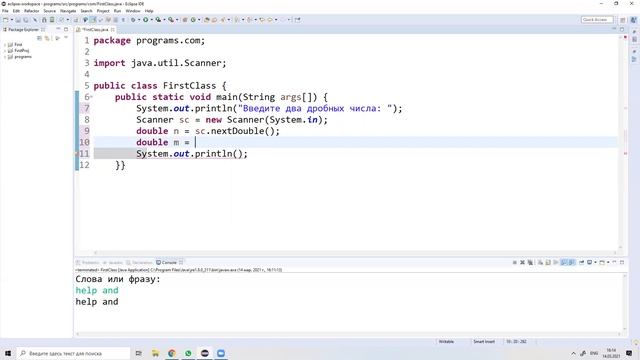Screen dimensions: 640x360
Task: Click the Open Perspective icon
Action: (623, 20)
